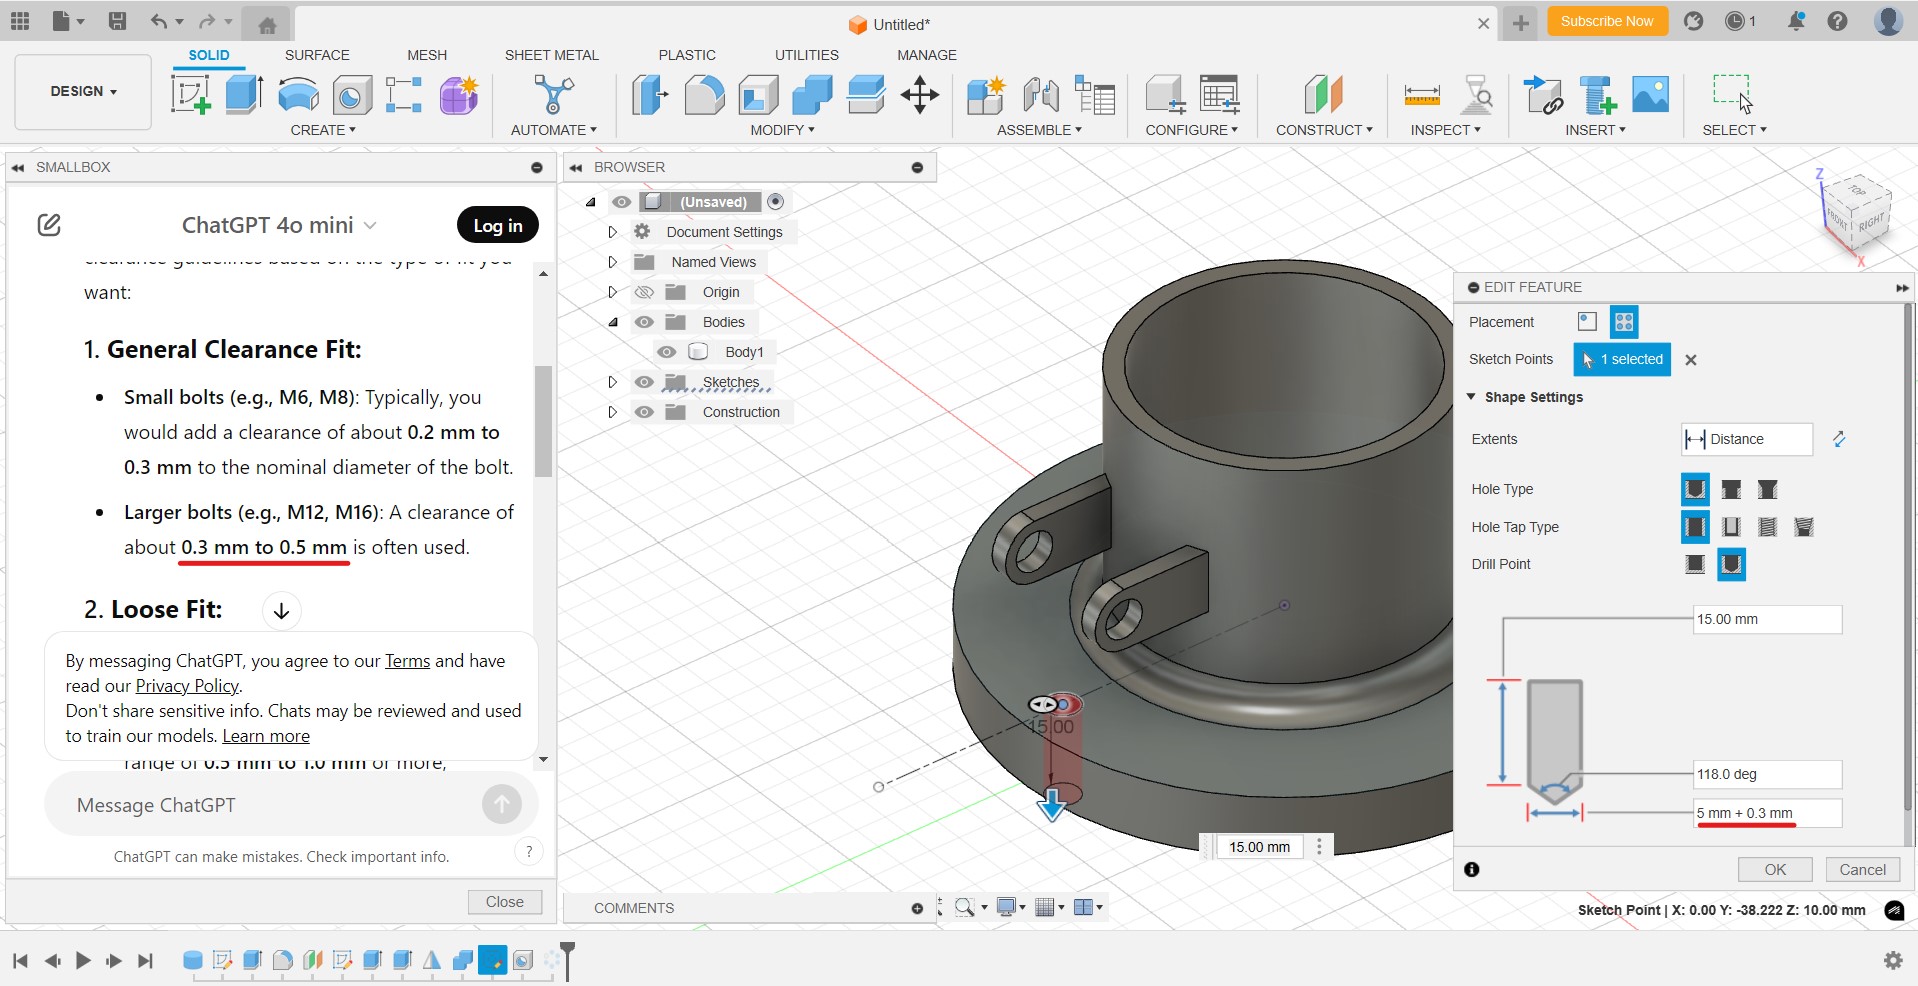Click the Move/Copy tool icon
Image resolution: width=1918 pixels, height=986 pixels.
point(919,95)
